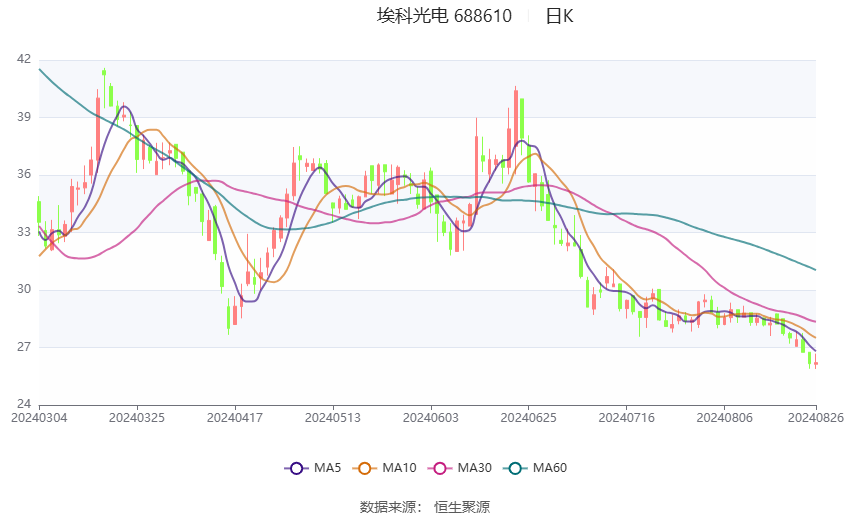Viewport: 850px width, 517px height.
Task: Toggle the MA5 legend series
Action: 313,468
